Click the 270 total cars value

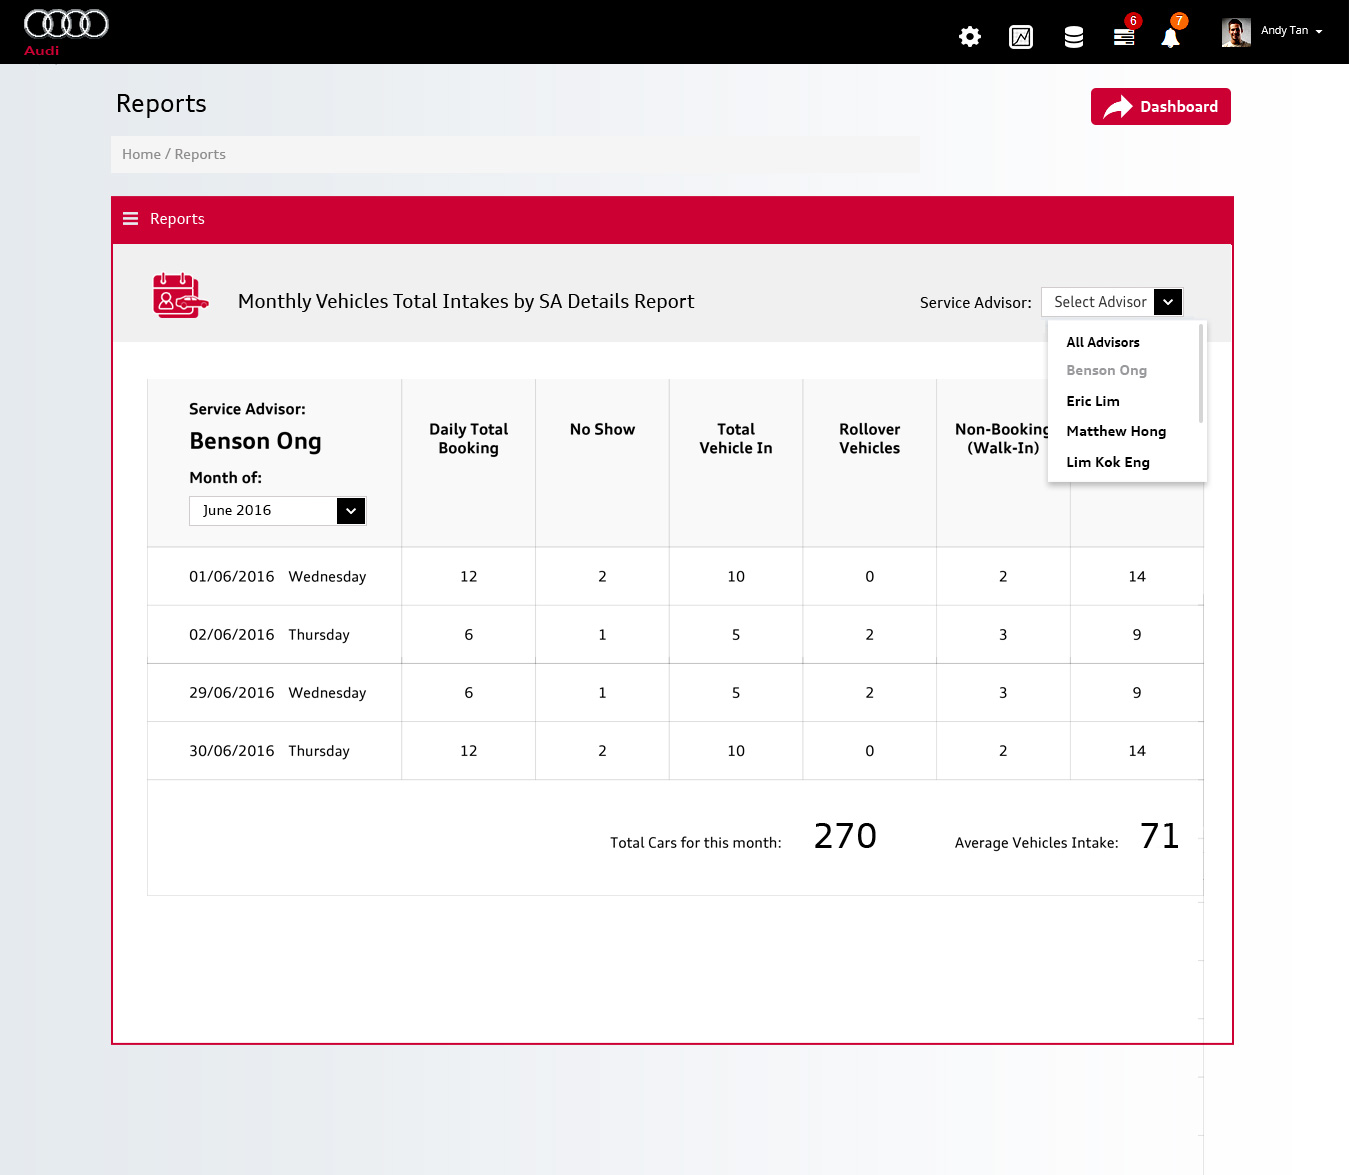click(x=845, y=836)
